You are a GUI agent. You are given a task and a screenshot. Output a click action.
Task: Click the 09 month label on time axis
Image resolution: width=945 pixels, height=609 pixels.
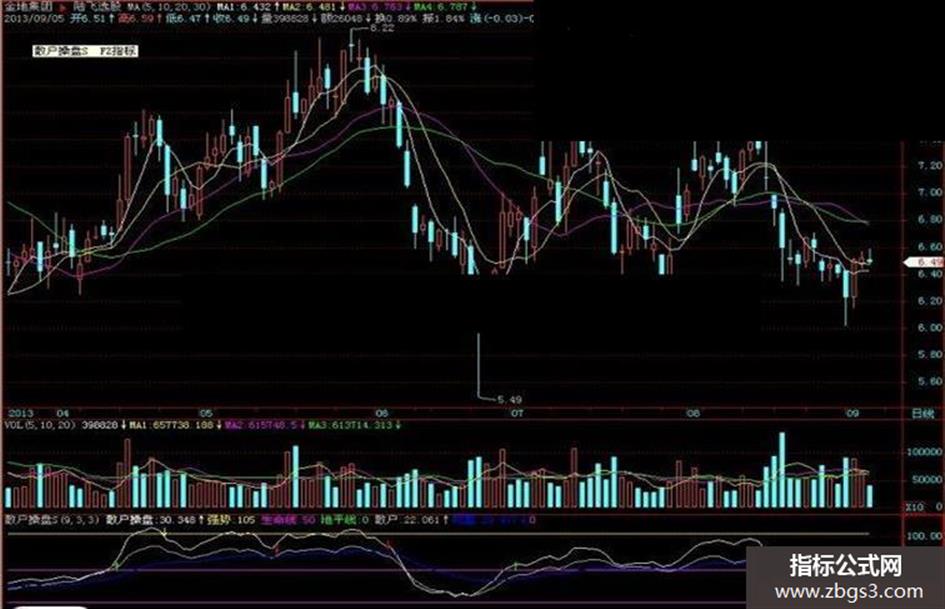click(x=852, y=414)
